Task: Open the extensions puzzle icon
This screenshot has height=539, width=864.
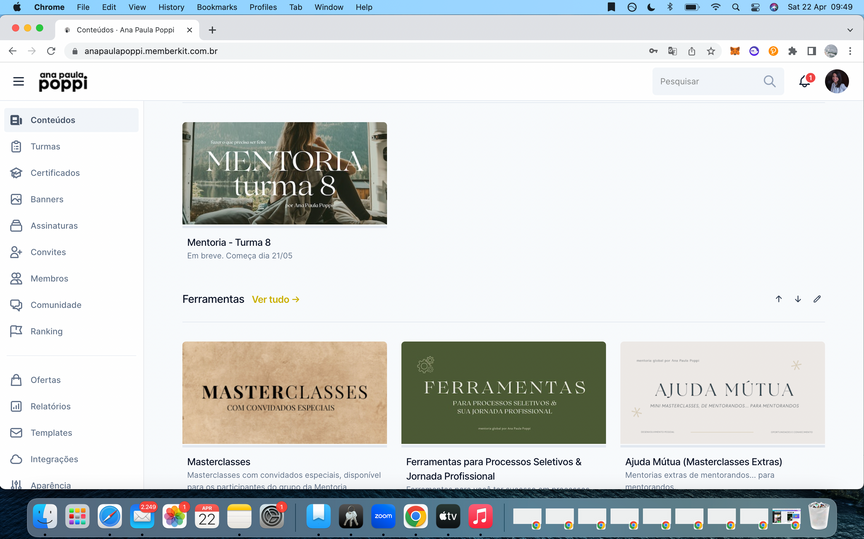Action: (792, 51)
